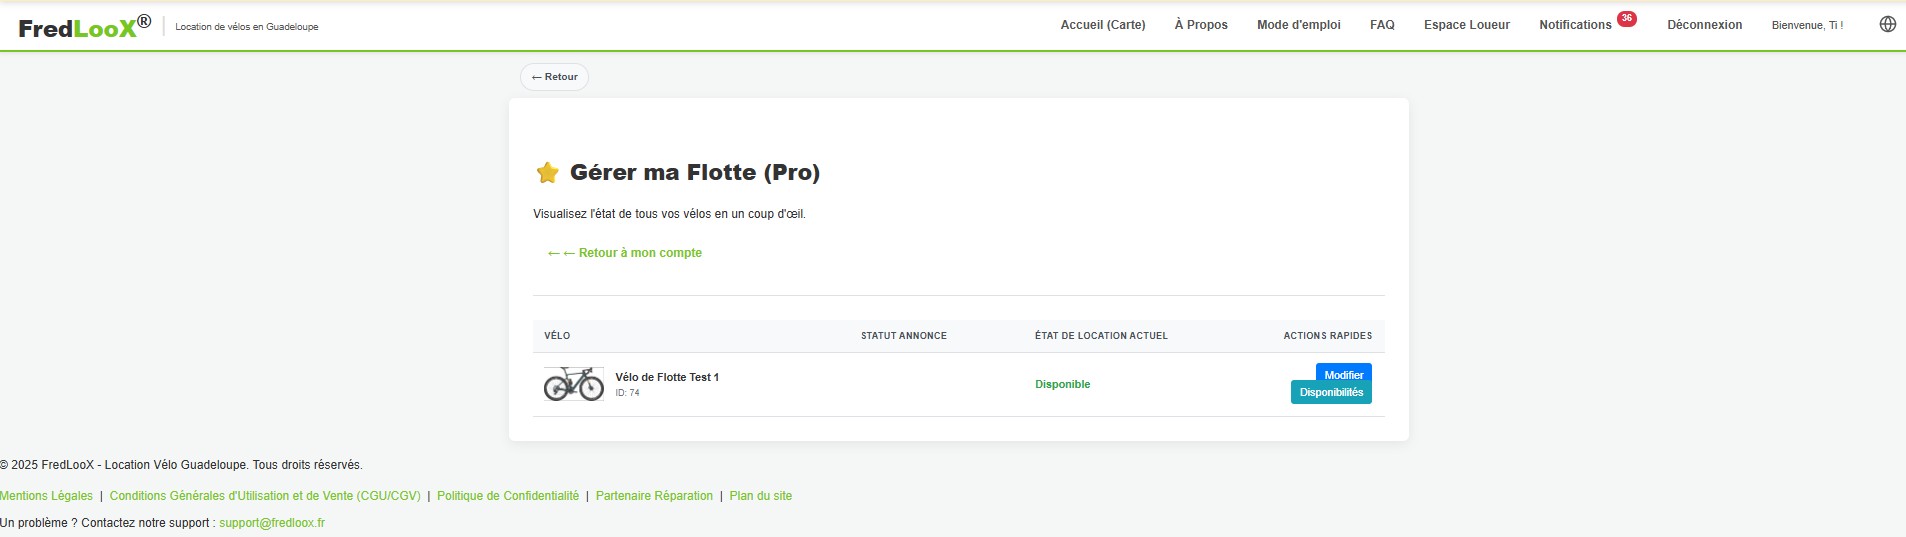Image resolution: width=1906 pixels, height=537 pixels.
Task: Open the CGU/CGV conditions link
Action: point(265,496)
